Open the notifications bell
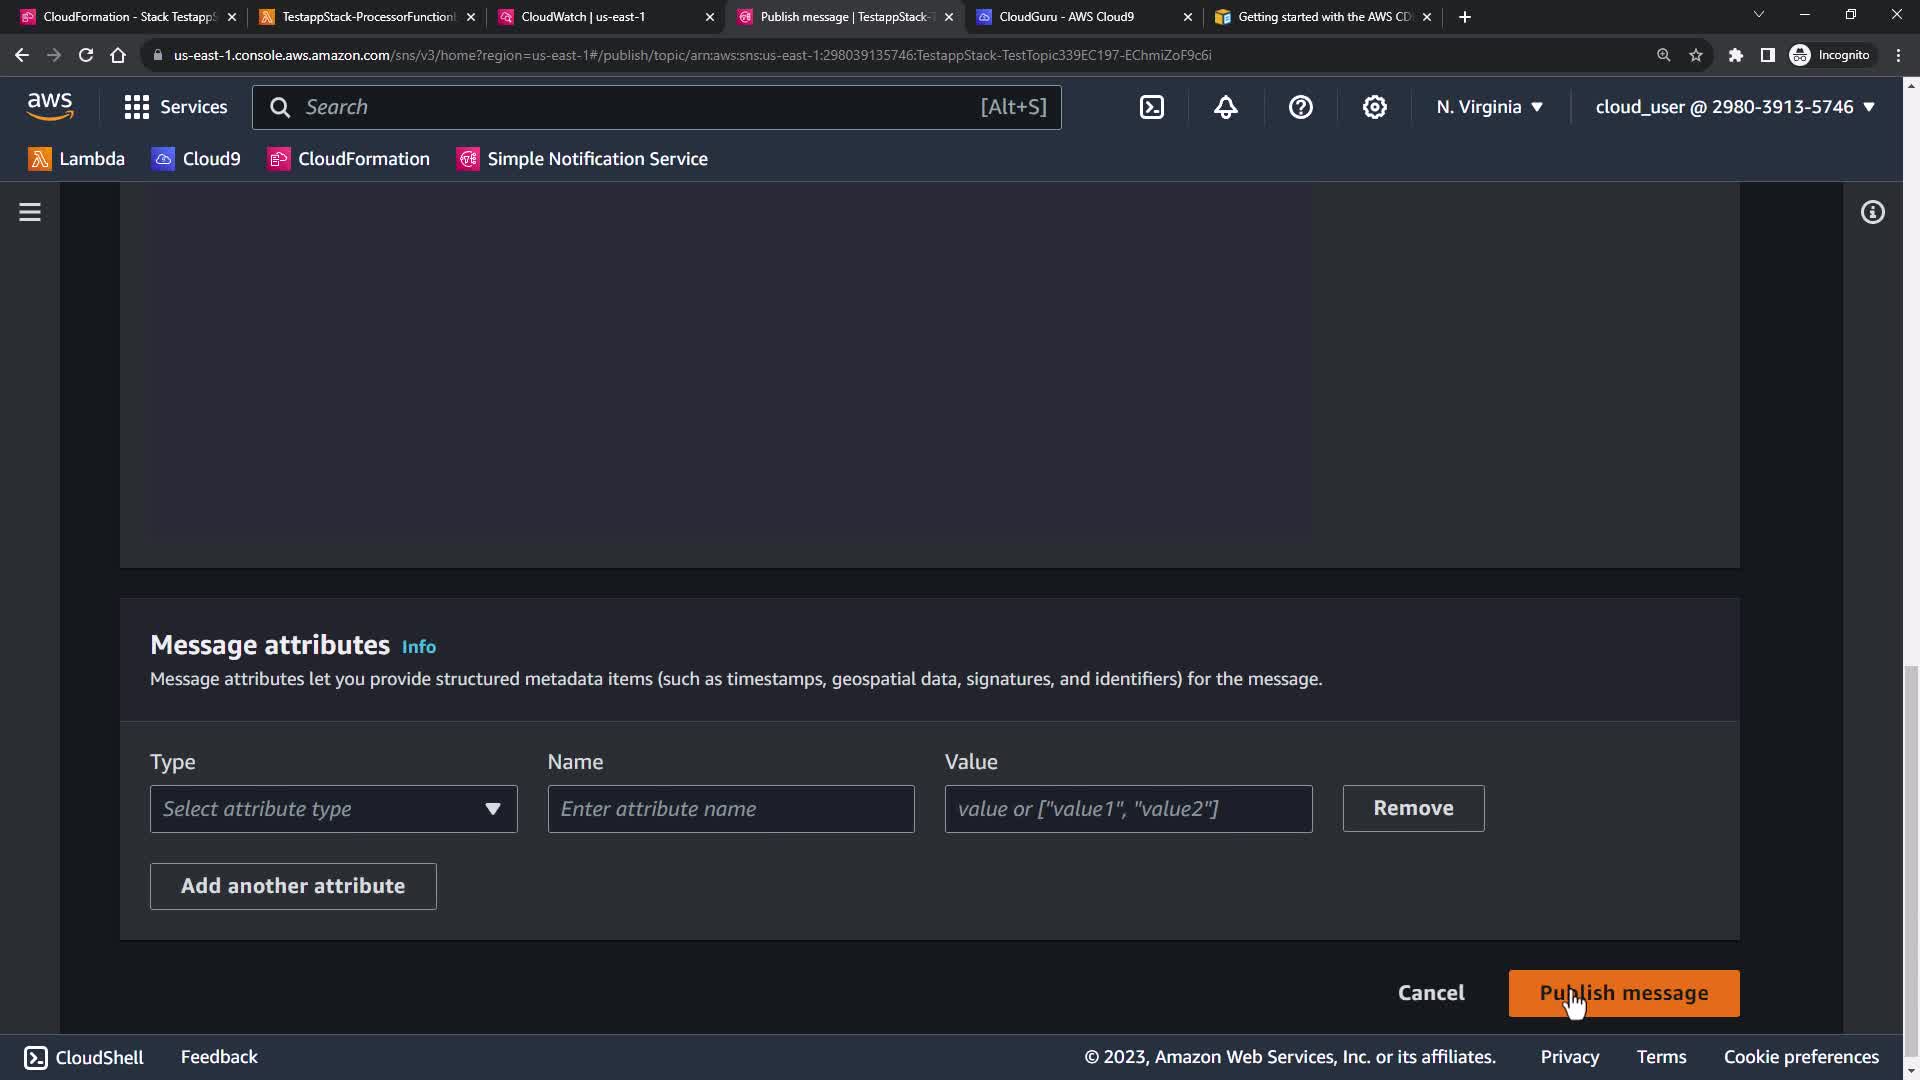This screenshot has width=1920, height=1080. 1226,107
